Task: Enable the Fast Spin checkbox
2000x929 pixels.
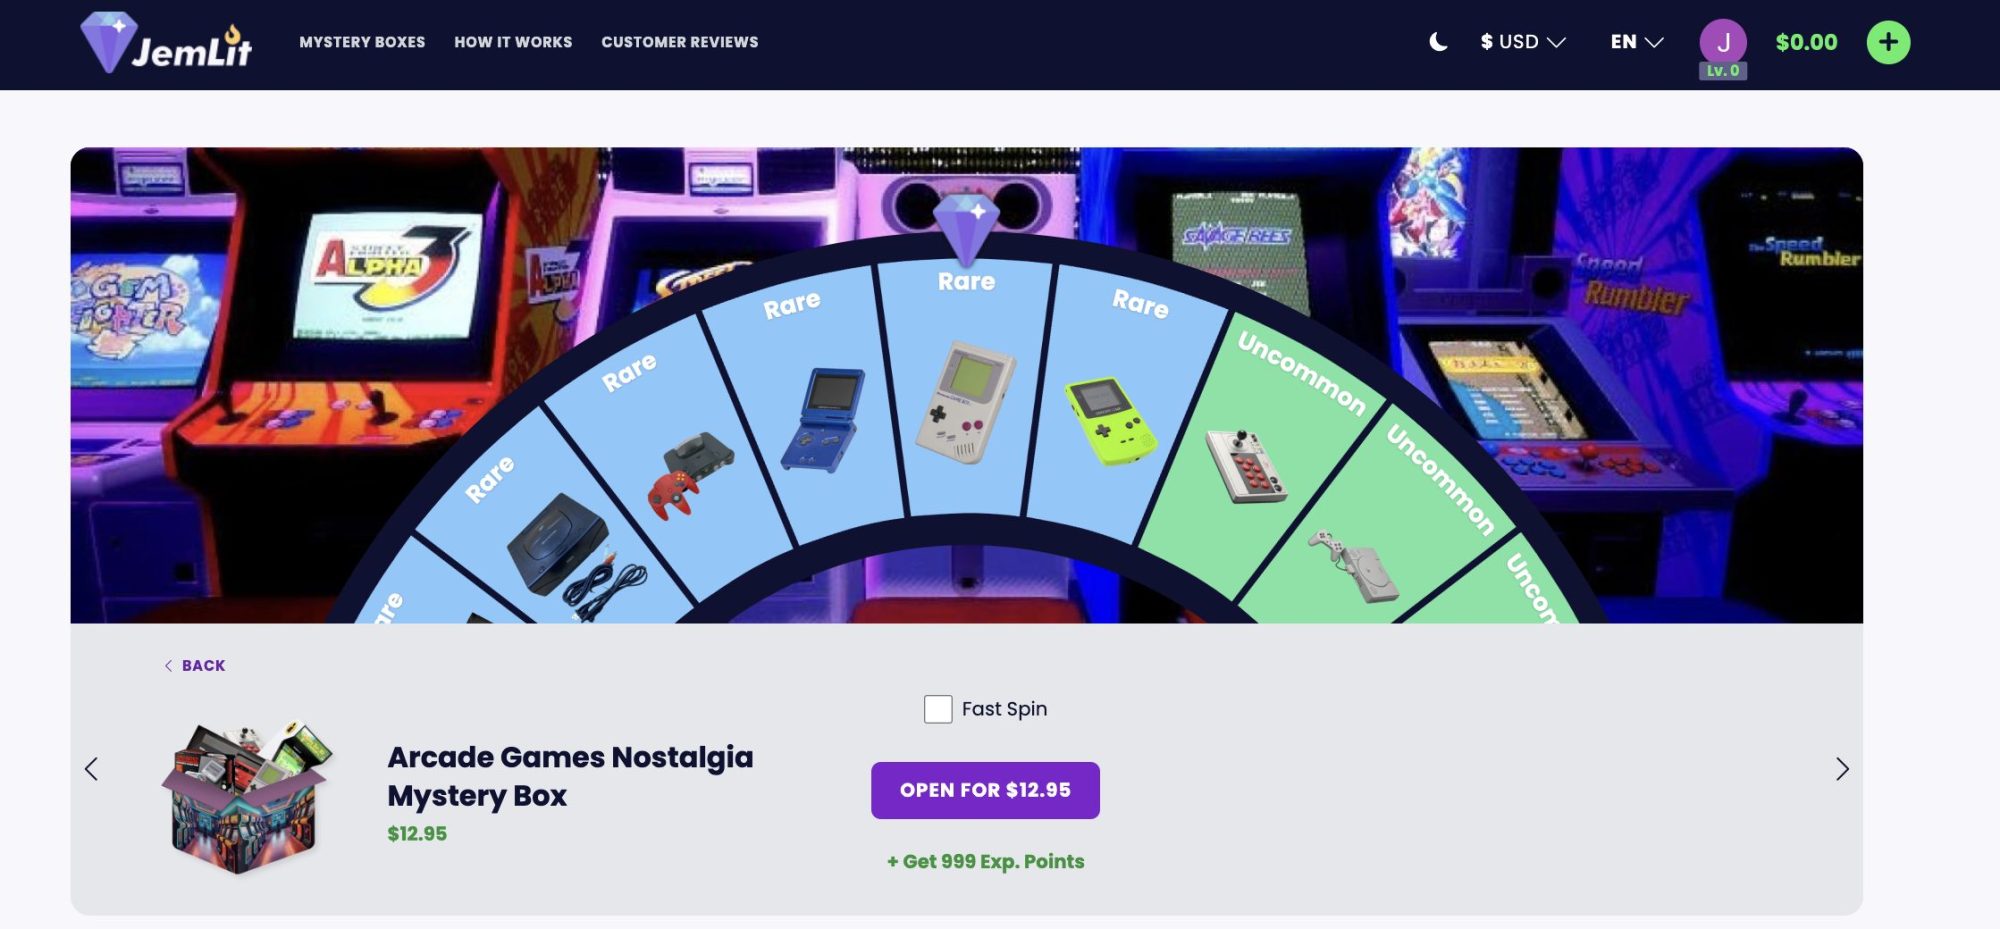Action: 938,709
